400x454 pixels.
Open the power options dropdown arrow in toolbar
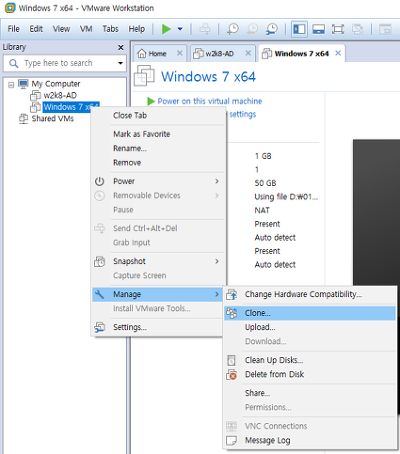[x=180, y=29]
